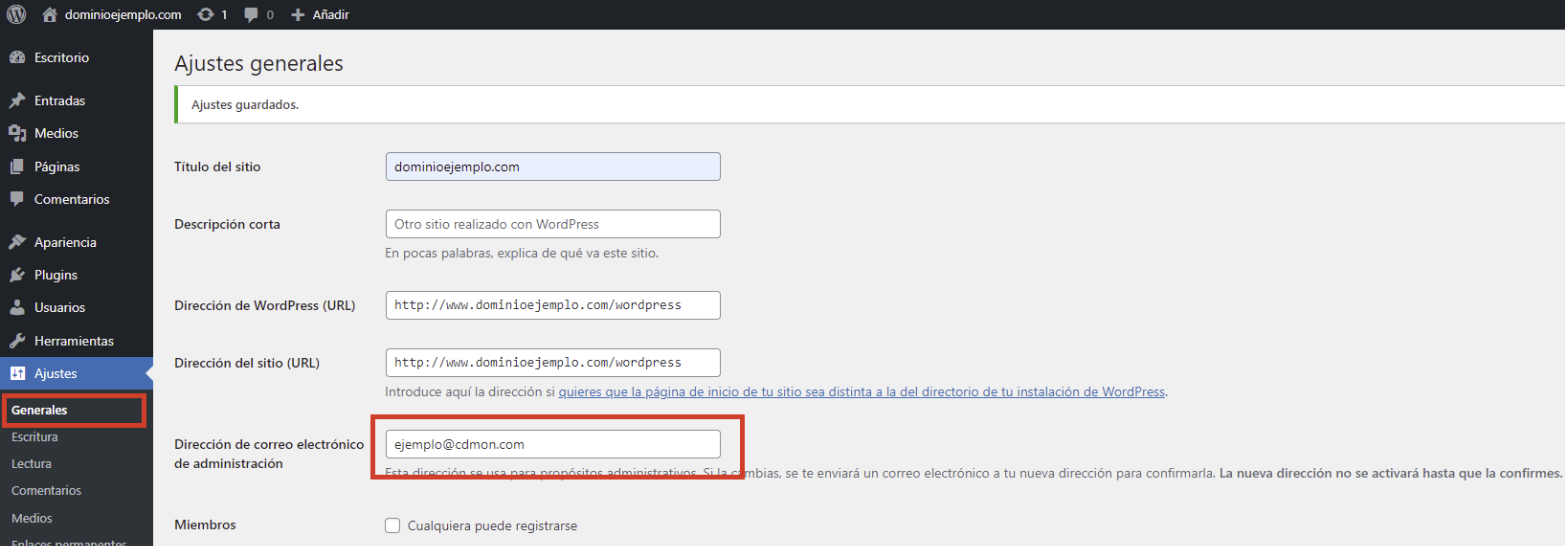Viewport: 1565px width, 546px height.
Task: Open the WordPress logo menu
Action: click(x=16, y=15)
